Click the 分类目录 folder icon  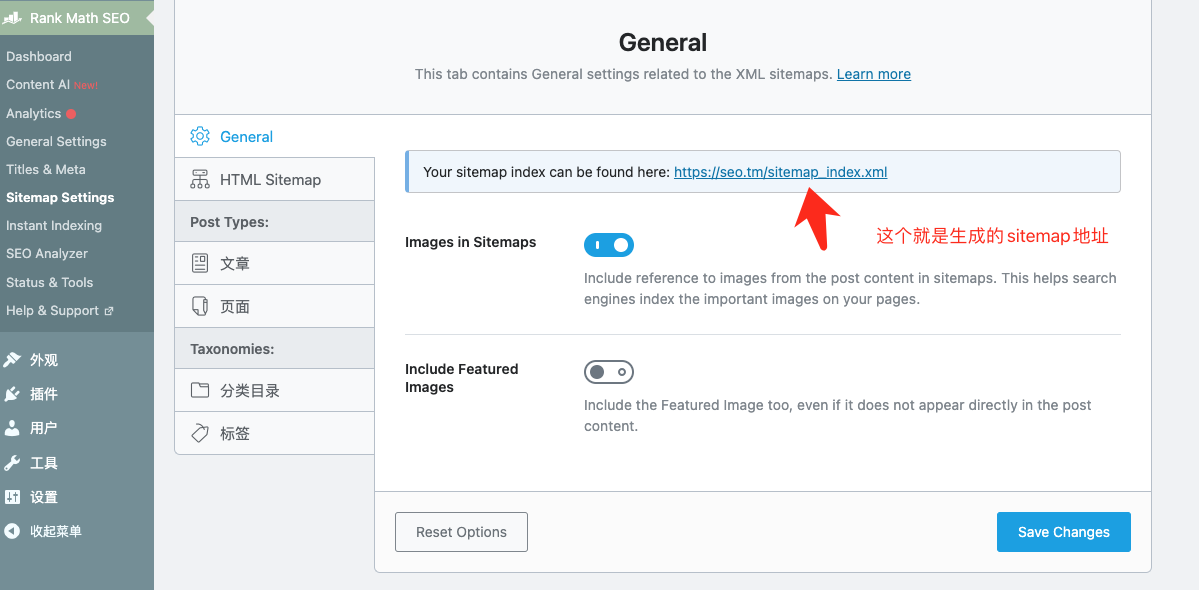tap(200, 390)
